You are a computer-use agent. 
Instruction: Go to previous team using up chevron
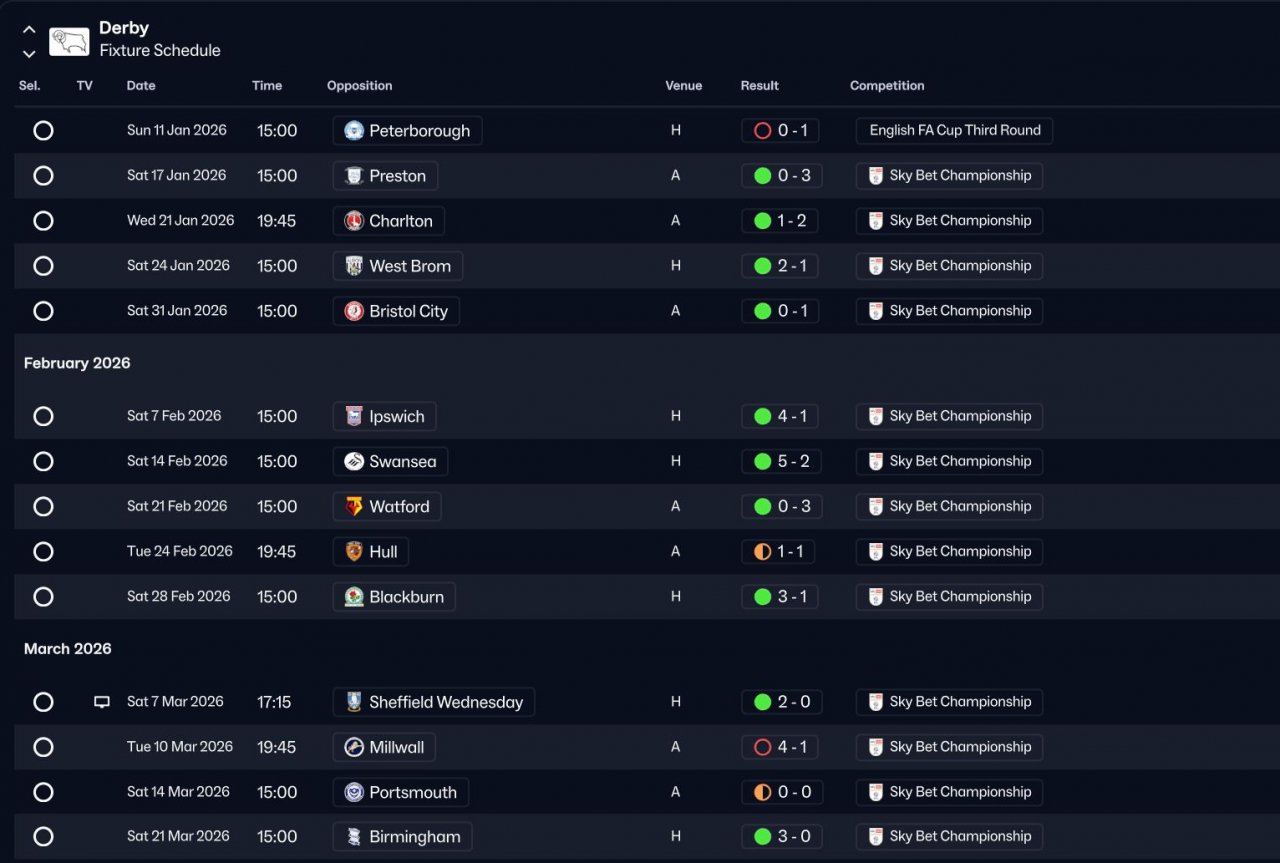click(29, 30)
